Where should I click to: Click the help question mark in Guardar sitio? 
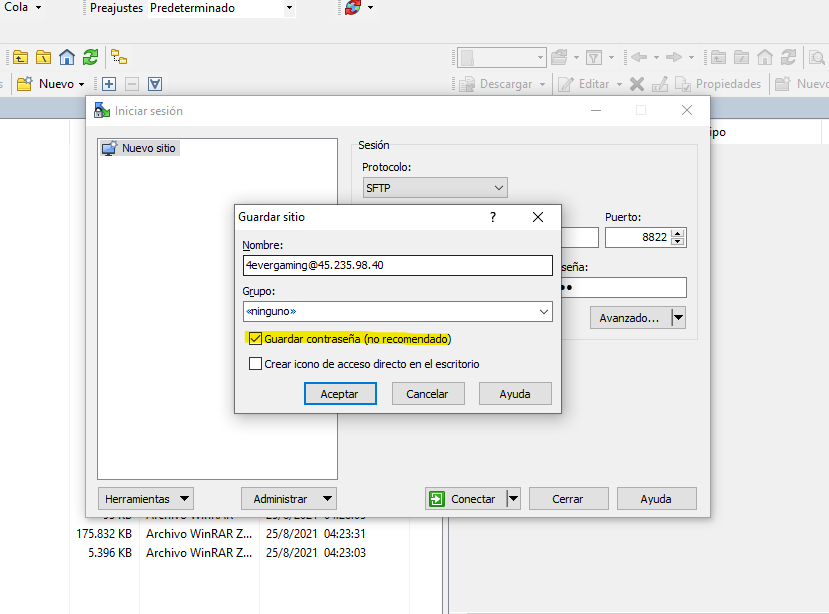492,217
